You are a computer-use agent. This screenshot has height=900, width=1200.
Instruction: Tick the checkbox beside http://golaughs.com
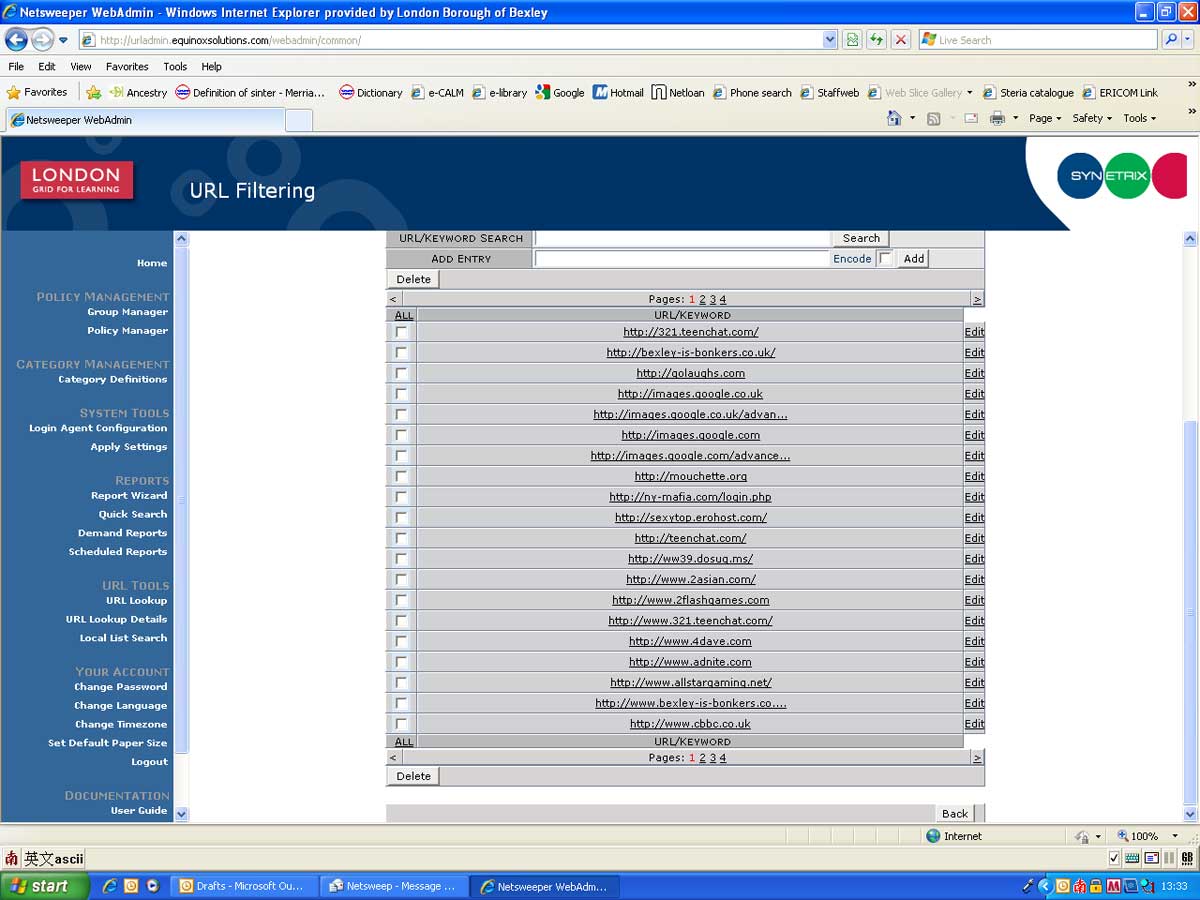[400, 373]
